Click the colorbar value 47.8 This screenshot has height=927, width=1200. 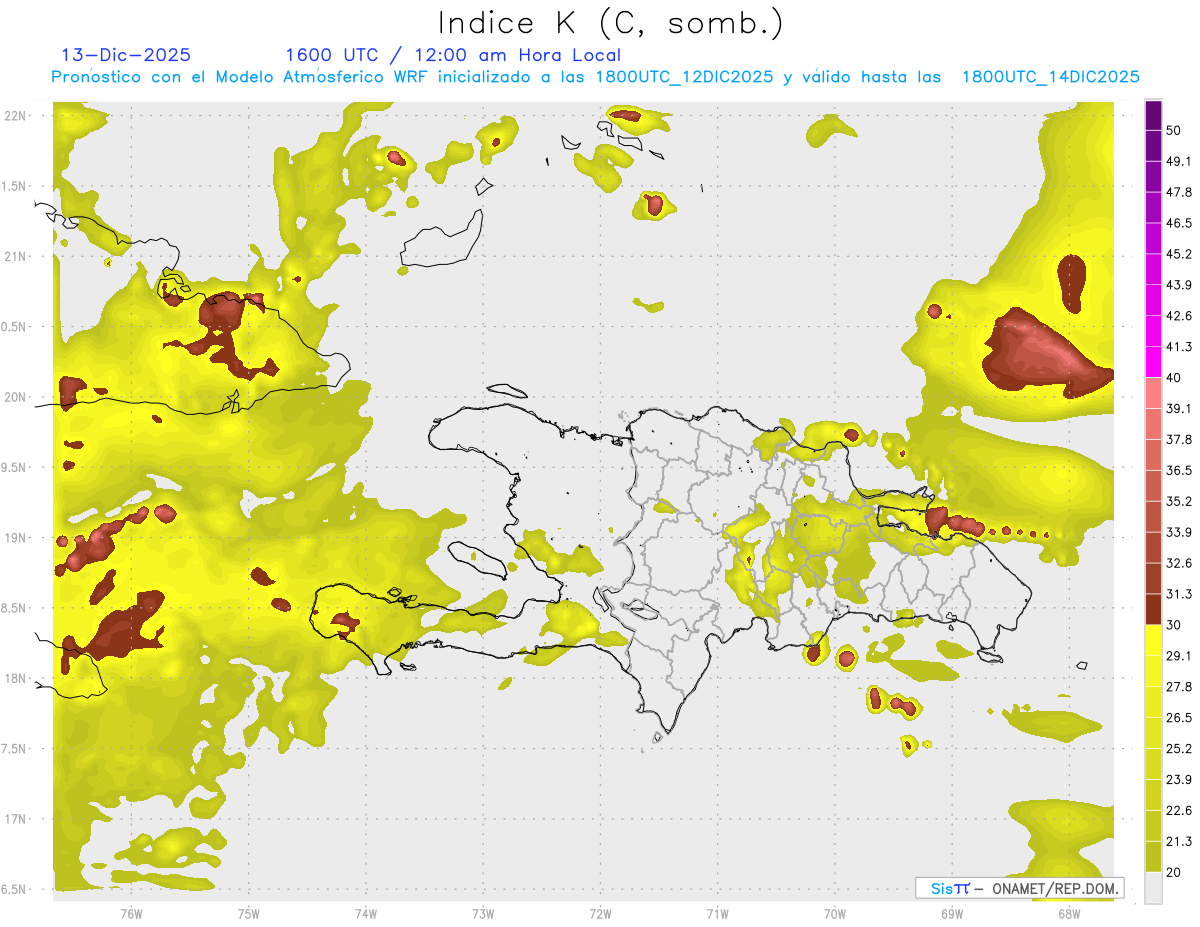pos(1179,192)
